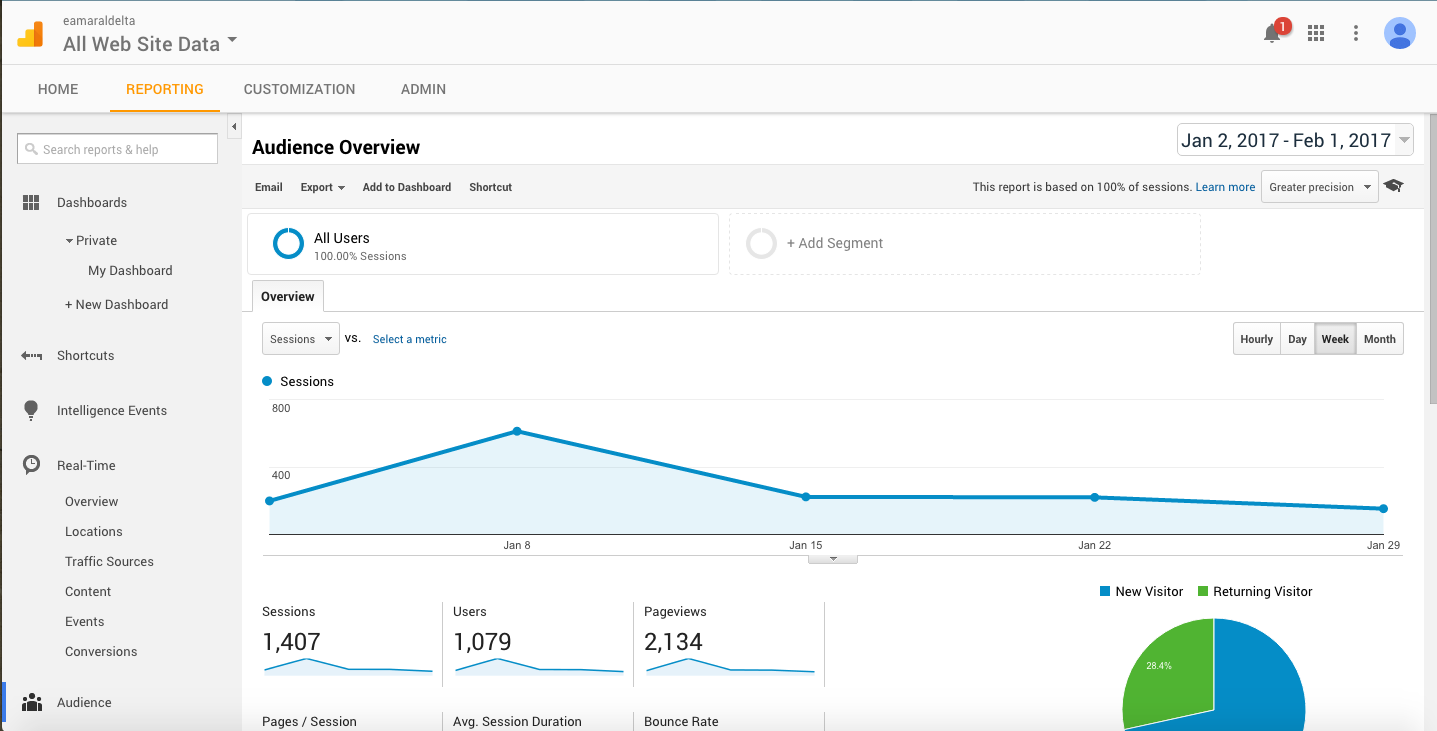Open My Dashboard

130,270
